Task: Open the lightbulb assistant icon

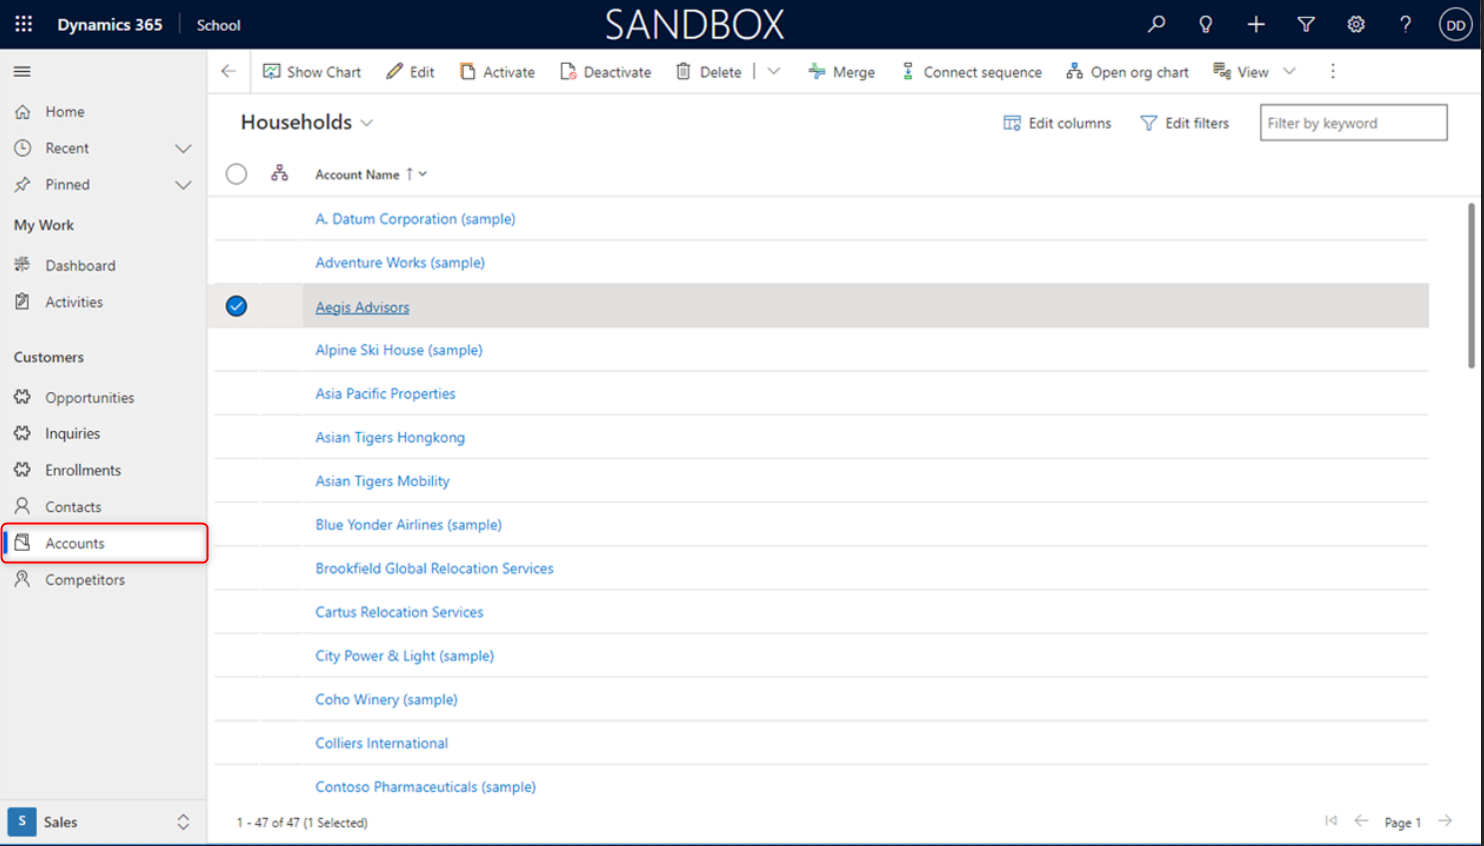Action: pos(1206,24)
